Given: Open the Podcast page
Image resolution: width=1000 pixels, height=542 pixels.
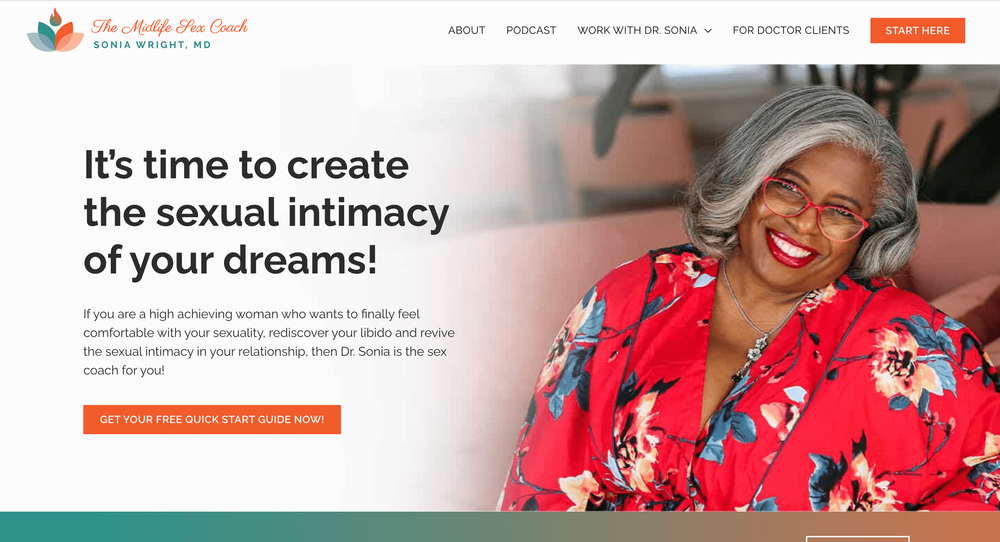Looking at the screenshot, I should click(531, 31).
